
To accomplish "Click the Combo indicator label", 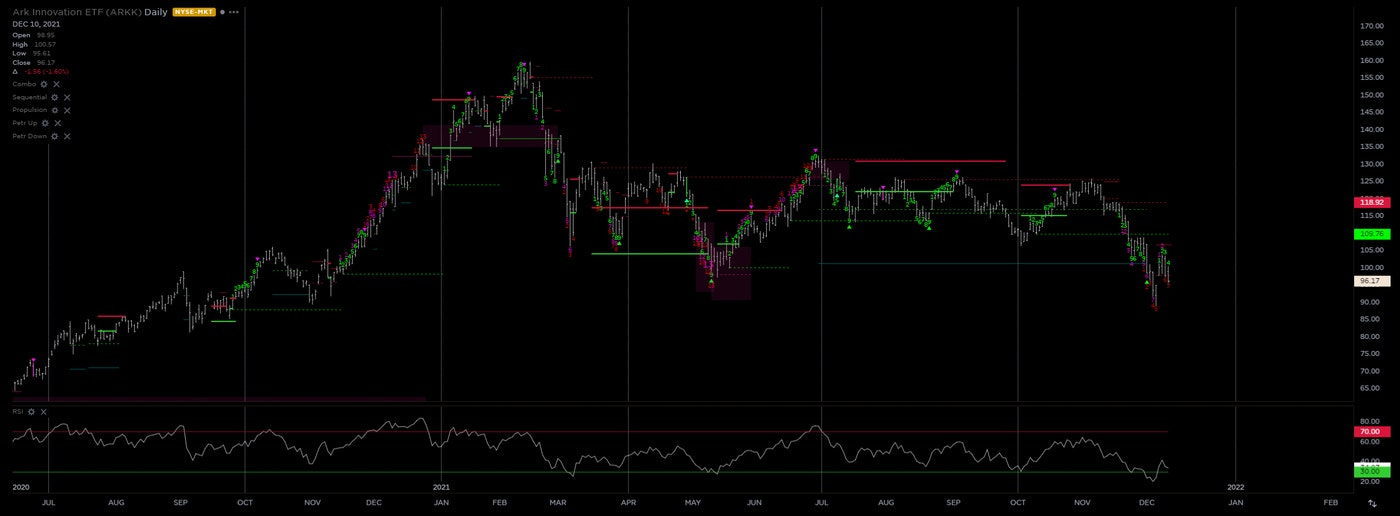I will tap(24, 84).
